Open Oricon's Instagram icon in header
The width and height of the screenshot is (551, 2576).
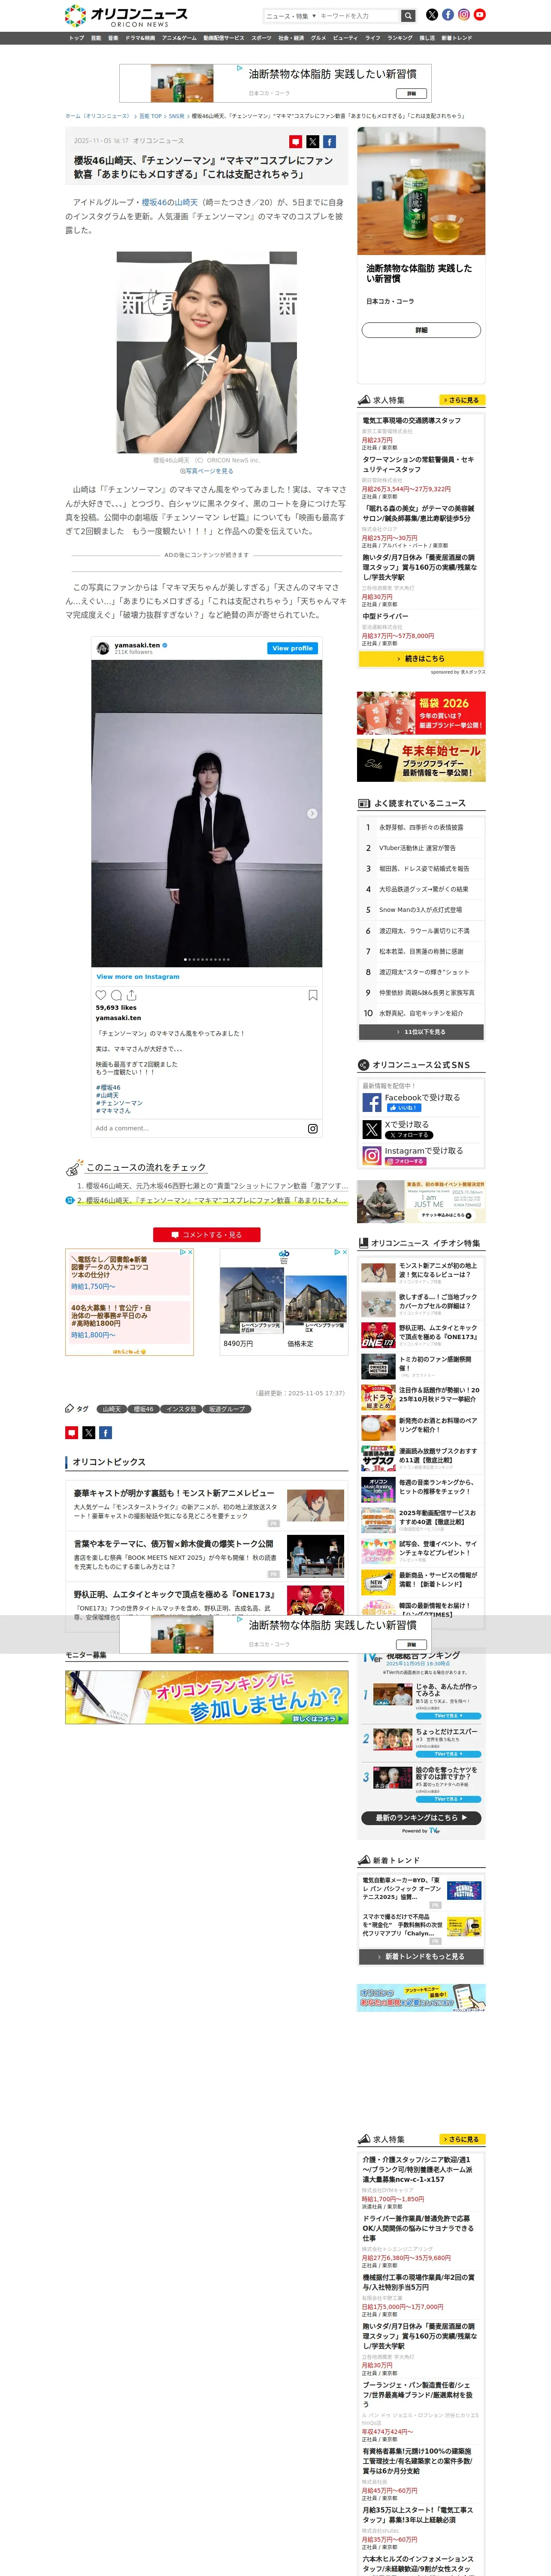464,15
